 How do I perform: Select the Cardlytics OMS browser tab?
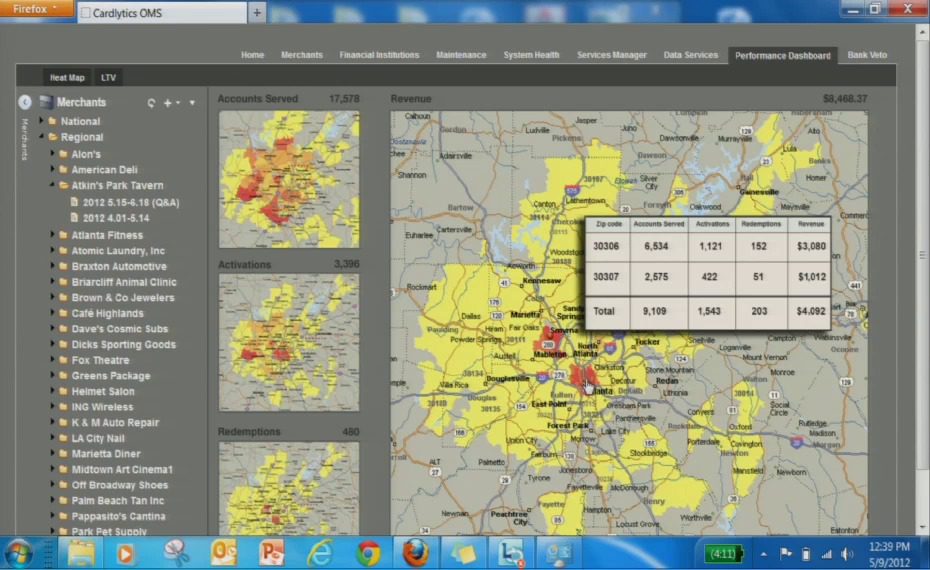click(161, 12)
